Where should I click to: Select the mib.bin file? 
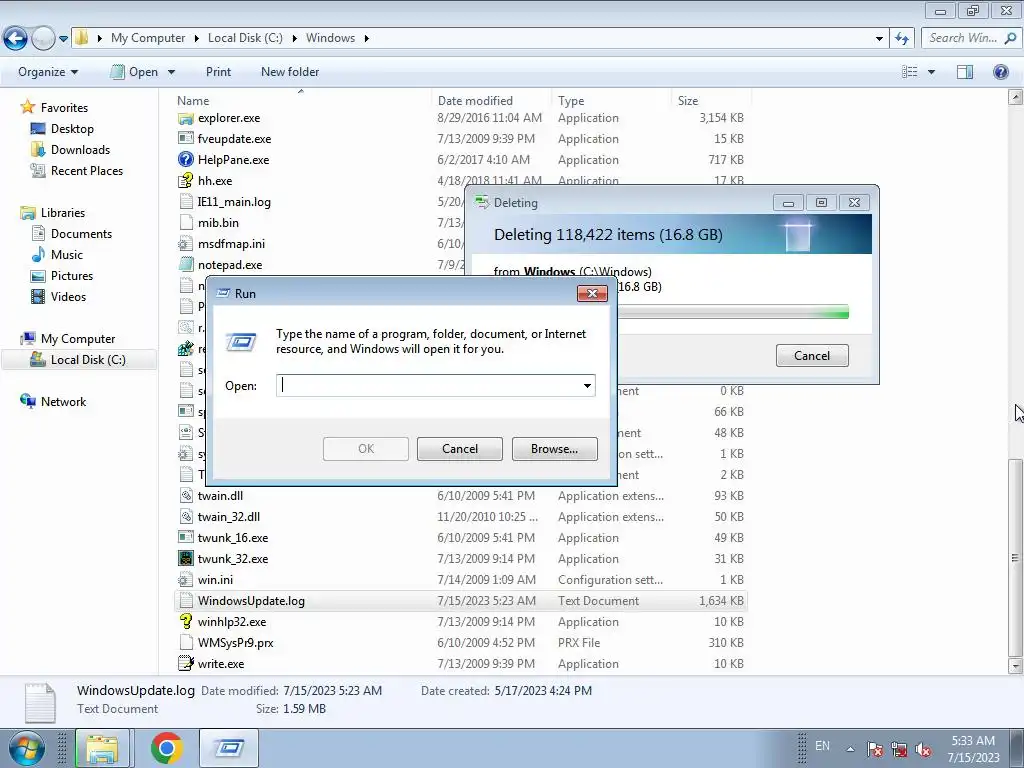click(x=218, y=223)
